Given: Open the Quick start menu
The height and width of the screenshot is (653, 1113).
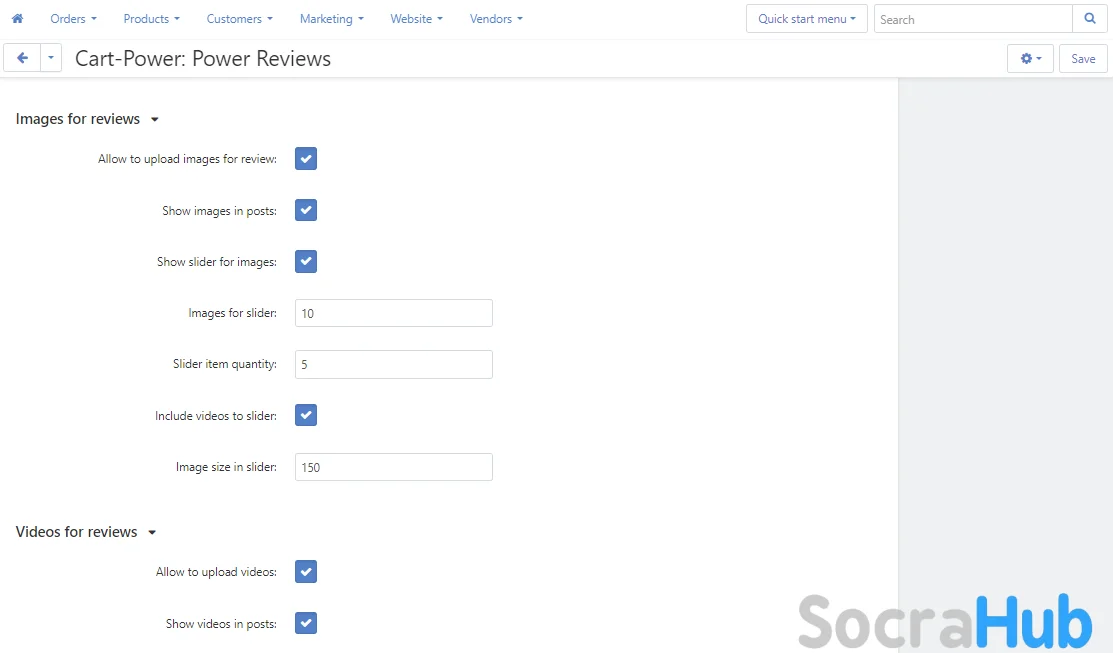Looking at the screenshot, I should pyautogui.click(x=807, y=19).
